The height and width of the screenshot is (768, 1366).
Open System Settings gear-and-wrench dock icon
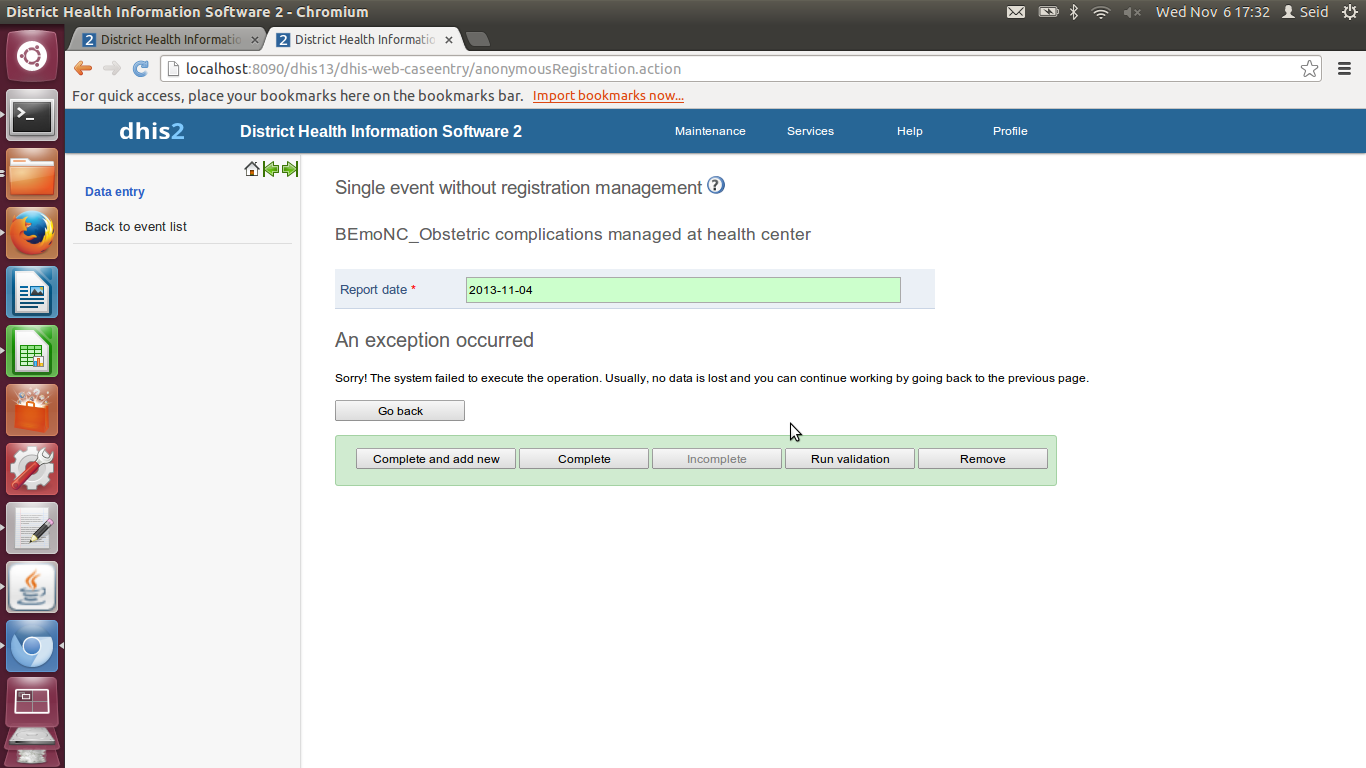point(32,469)
